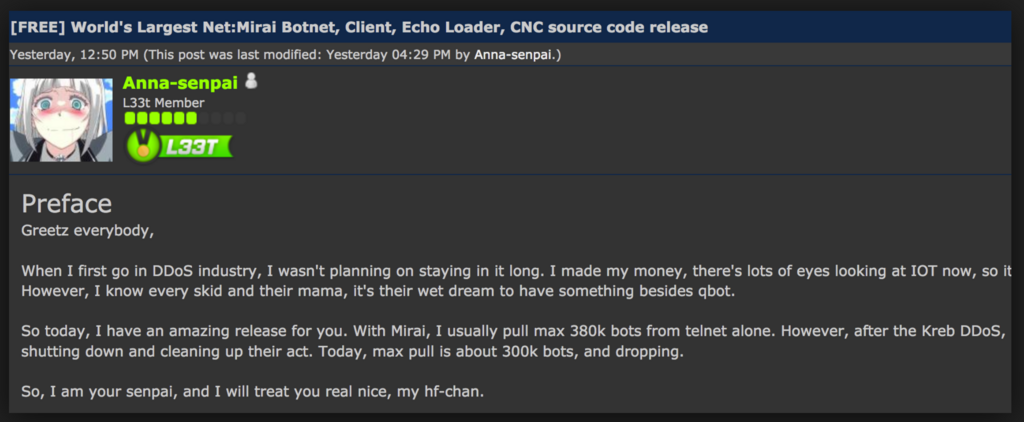Open Anna-senpai link in modified-by line
This screenshot has height=422, width=1024.
(515, 55)
